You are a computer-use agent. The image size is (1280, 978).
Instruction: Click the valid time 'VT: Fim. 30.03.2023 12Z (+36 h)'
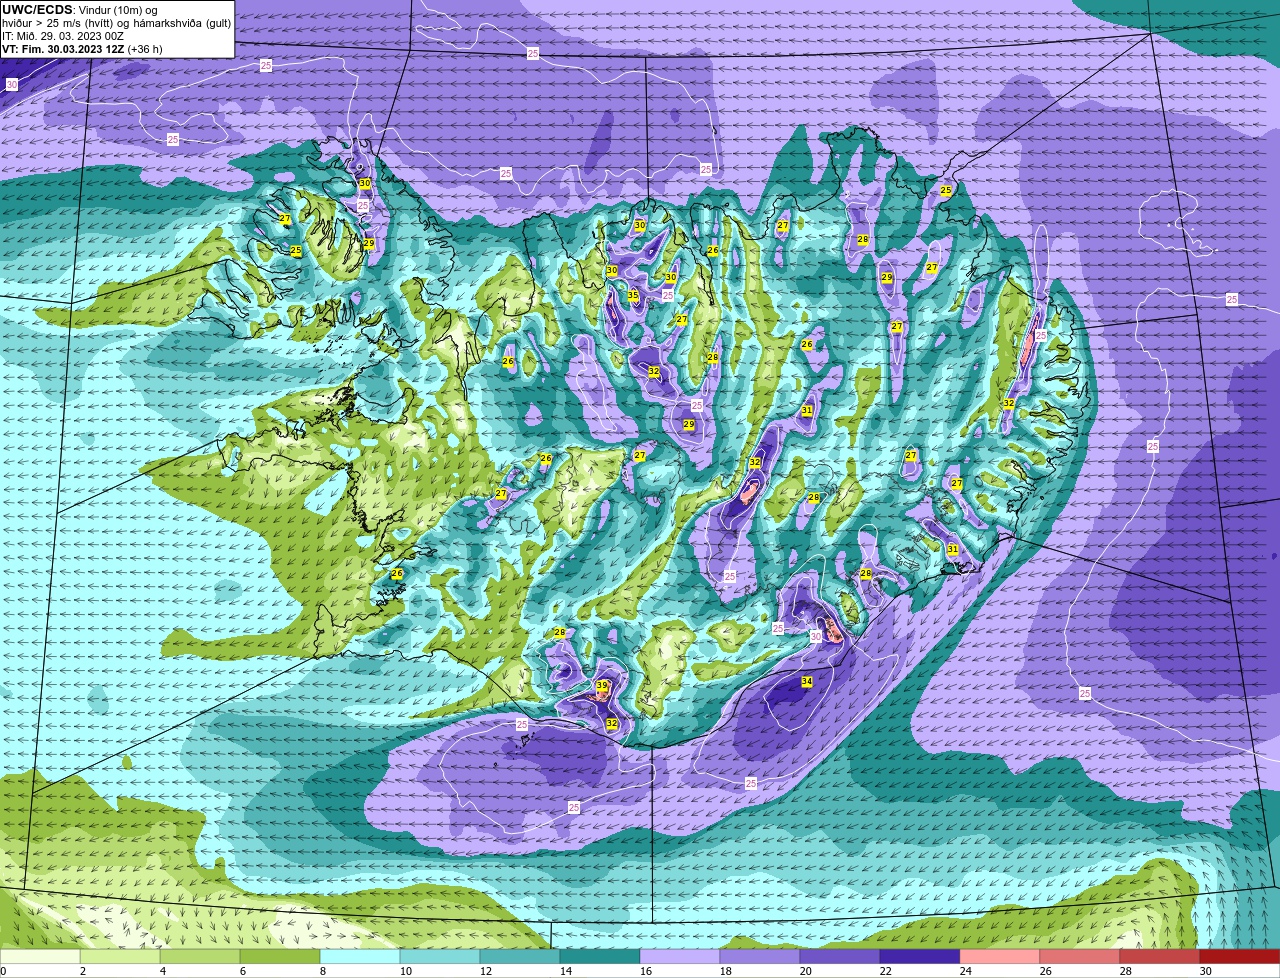[x=82, y=49]
